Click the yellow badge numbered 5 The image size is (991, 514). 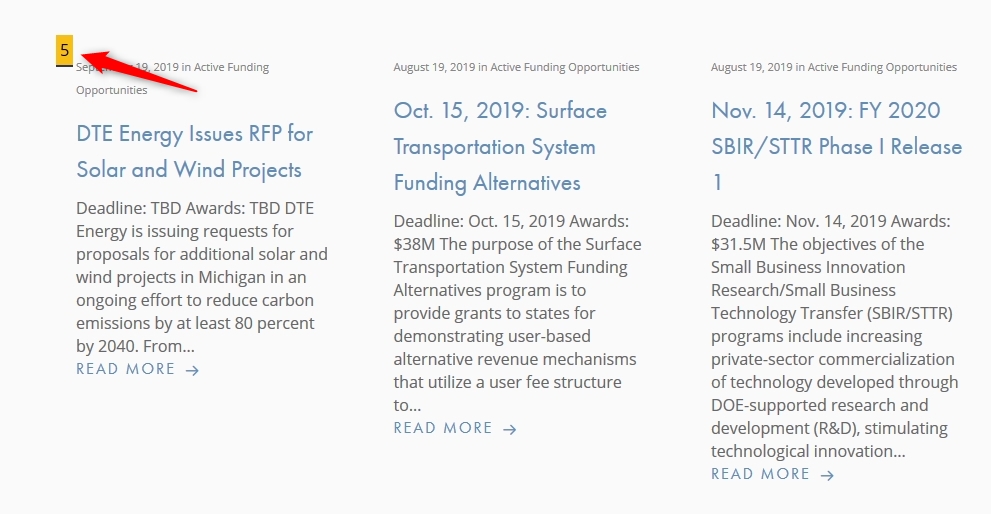coord(64,51)
